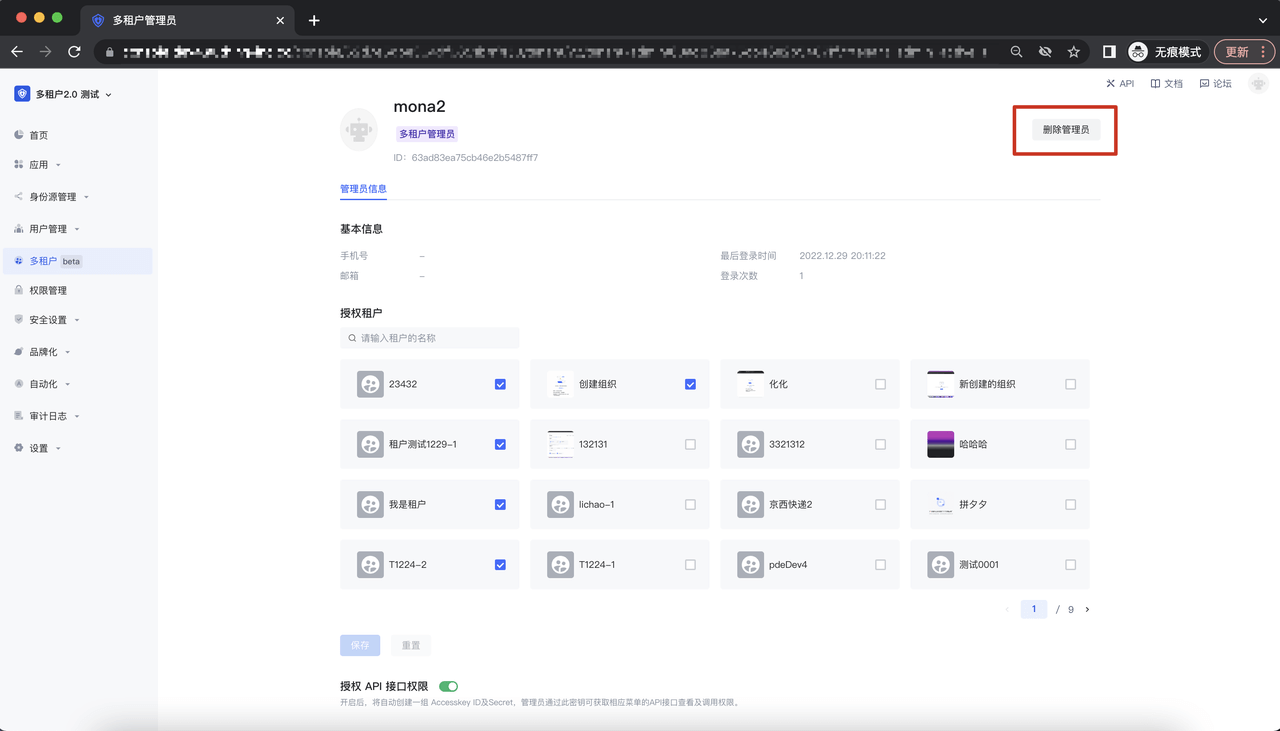Bookmark this page with the star icon
This screenshot has height=731, width=1280.
[1073, 52]
